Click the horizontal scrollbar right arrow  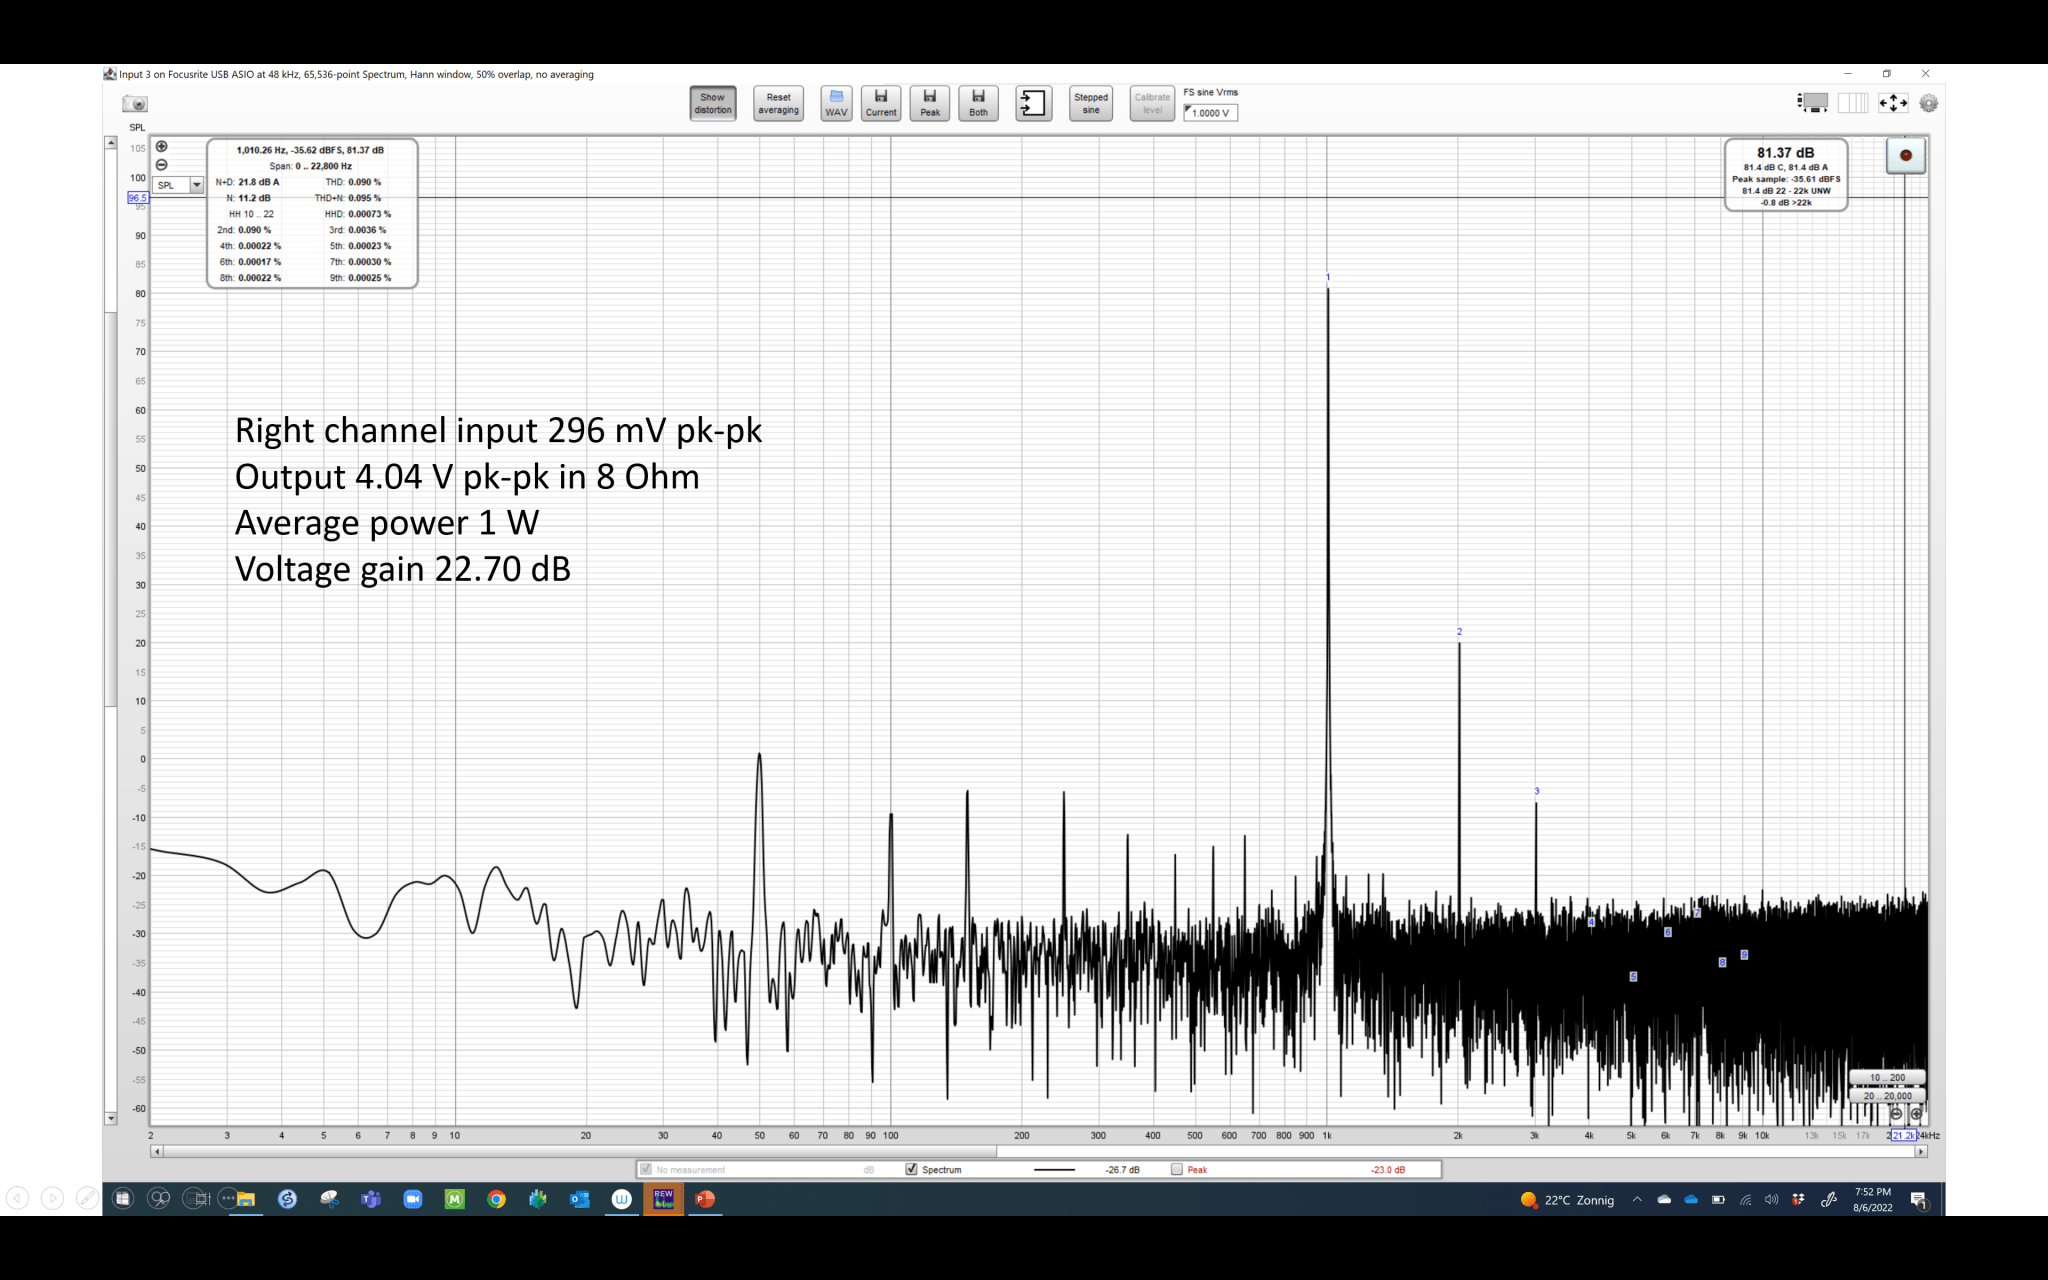pyautogui.click(x=1921, y=1152)
